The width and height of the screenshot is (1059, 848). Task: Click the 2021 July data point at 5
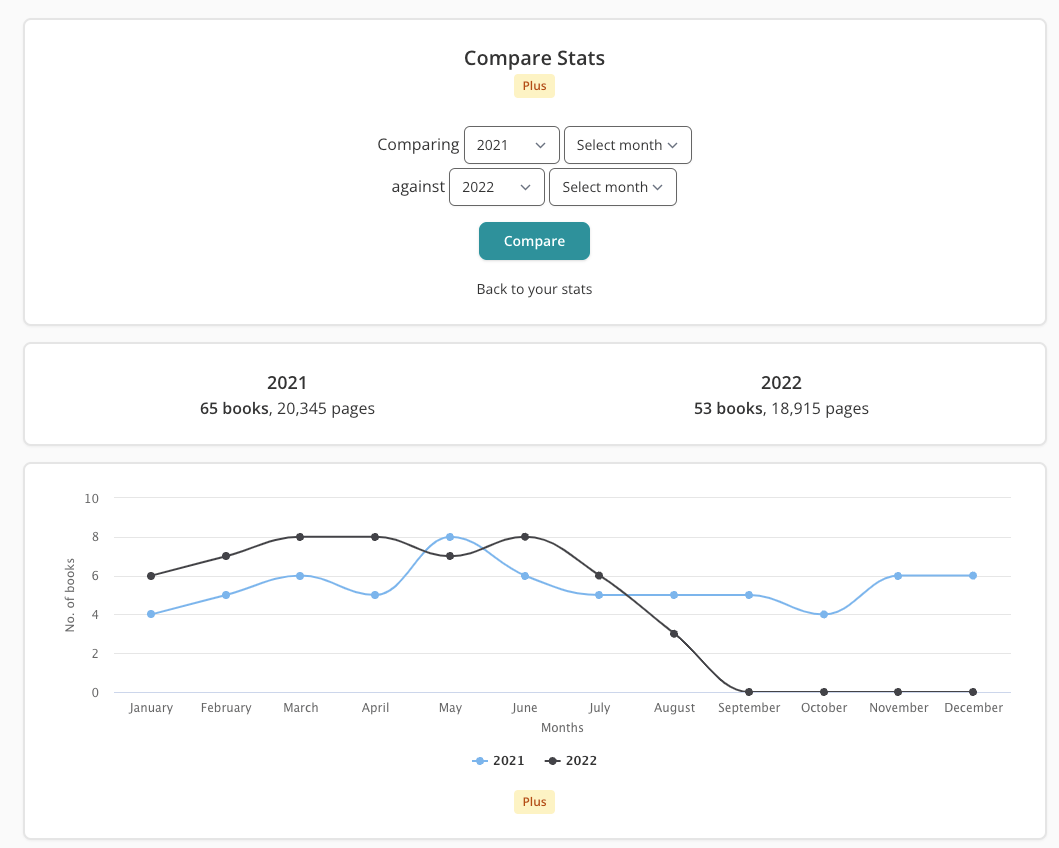tap(599, 595)
